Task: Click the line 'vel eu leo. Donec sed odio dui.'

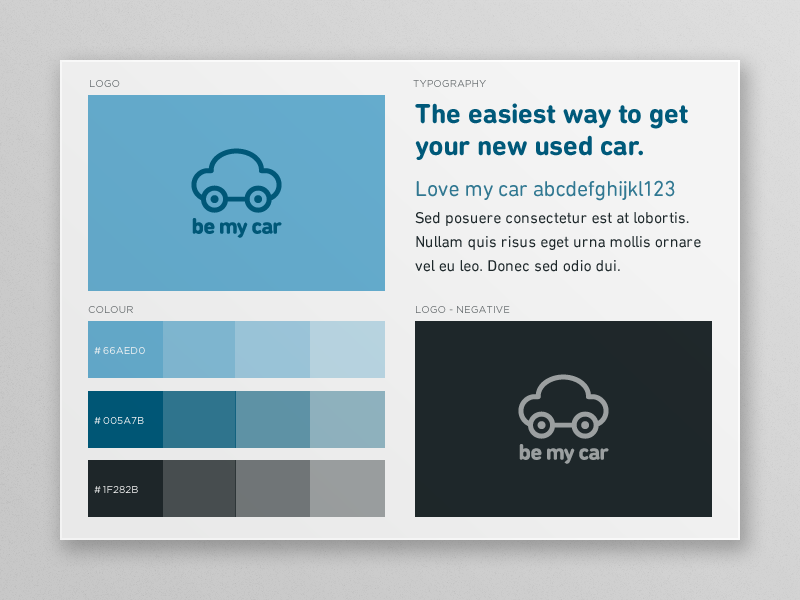Action: [x=518, y=266]
